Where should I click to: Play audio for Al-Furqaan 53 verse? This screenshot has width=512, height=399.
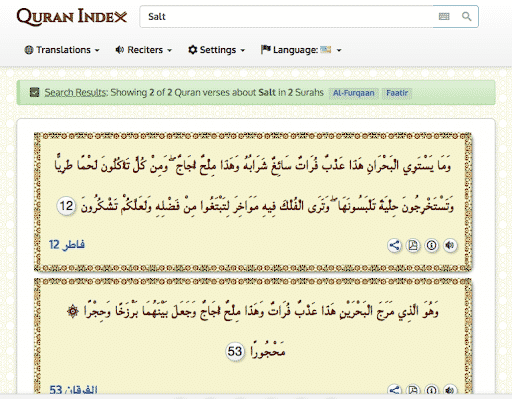click(x=450, y=390)
